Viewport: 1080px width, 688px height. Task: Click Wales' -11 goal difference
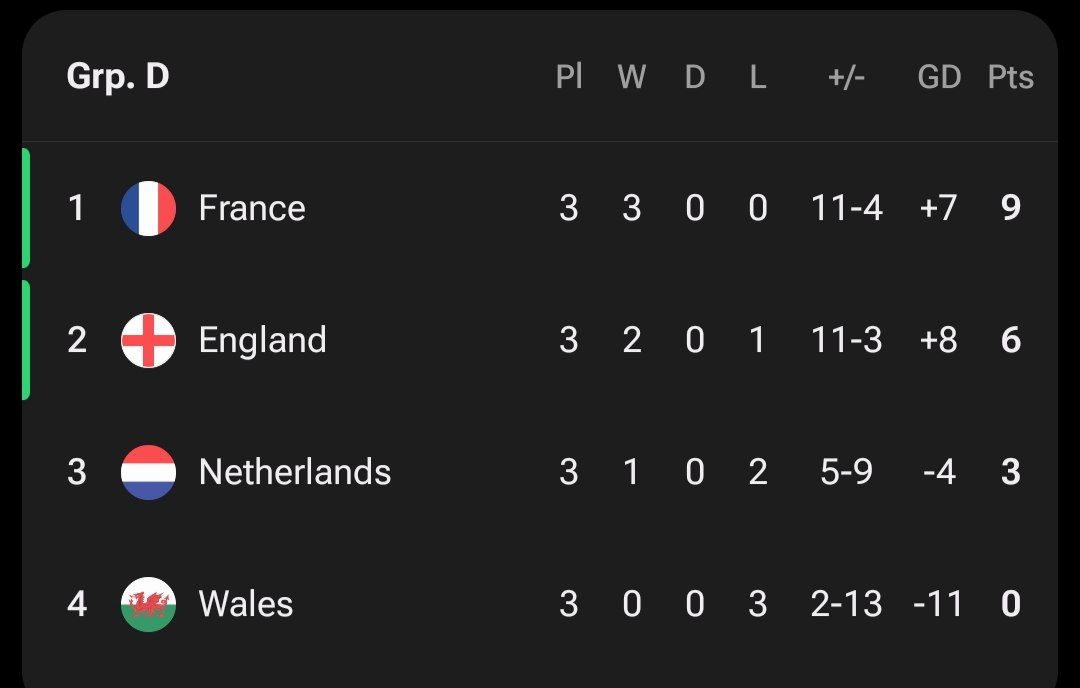[938, 604]
